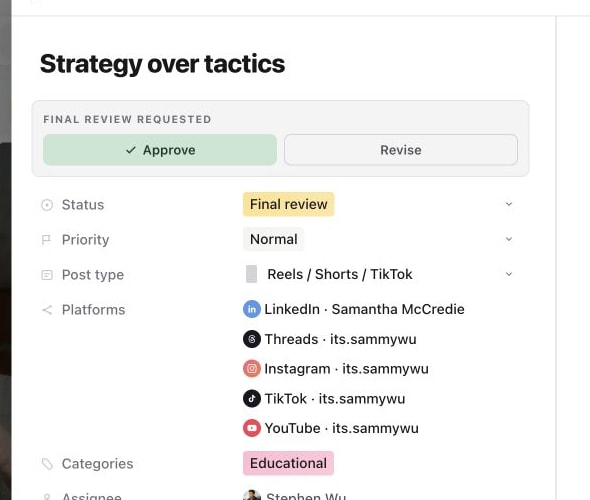
Task: Click the TikTok platform icon
Action: 252,398
